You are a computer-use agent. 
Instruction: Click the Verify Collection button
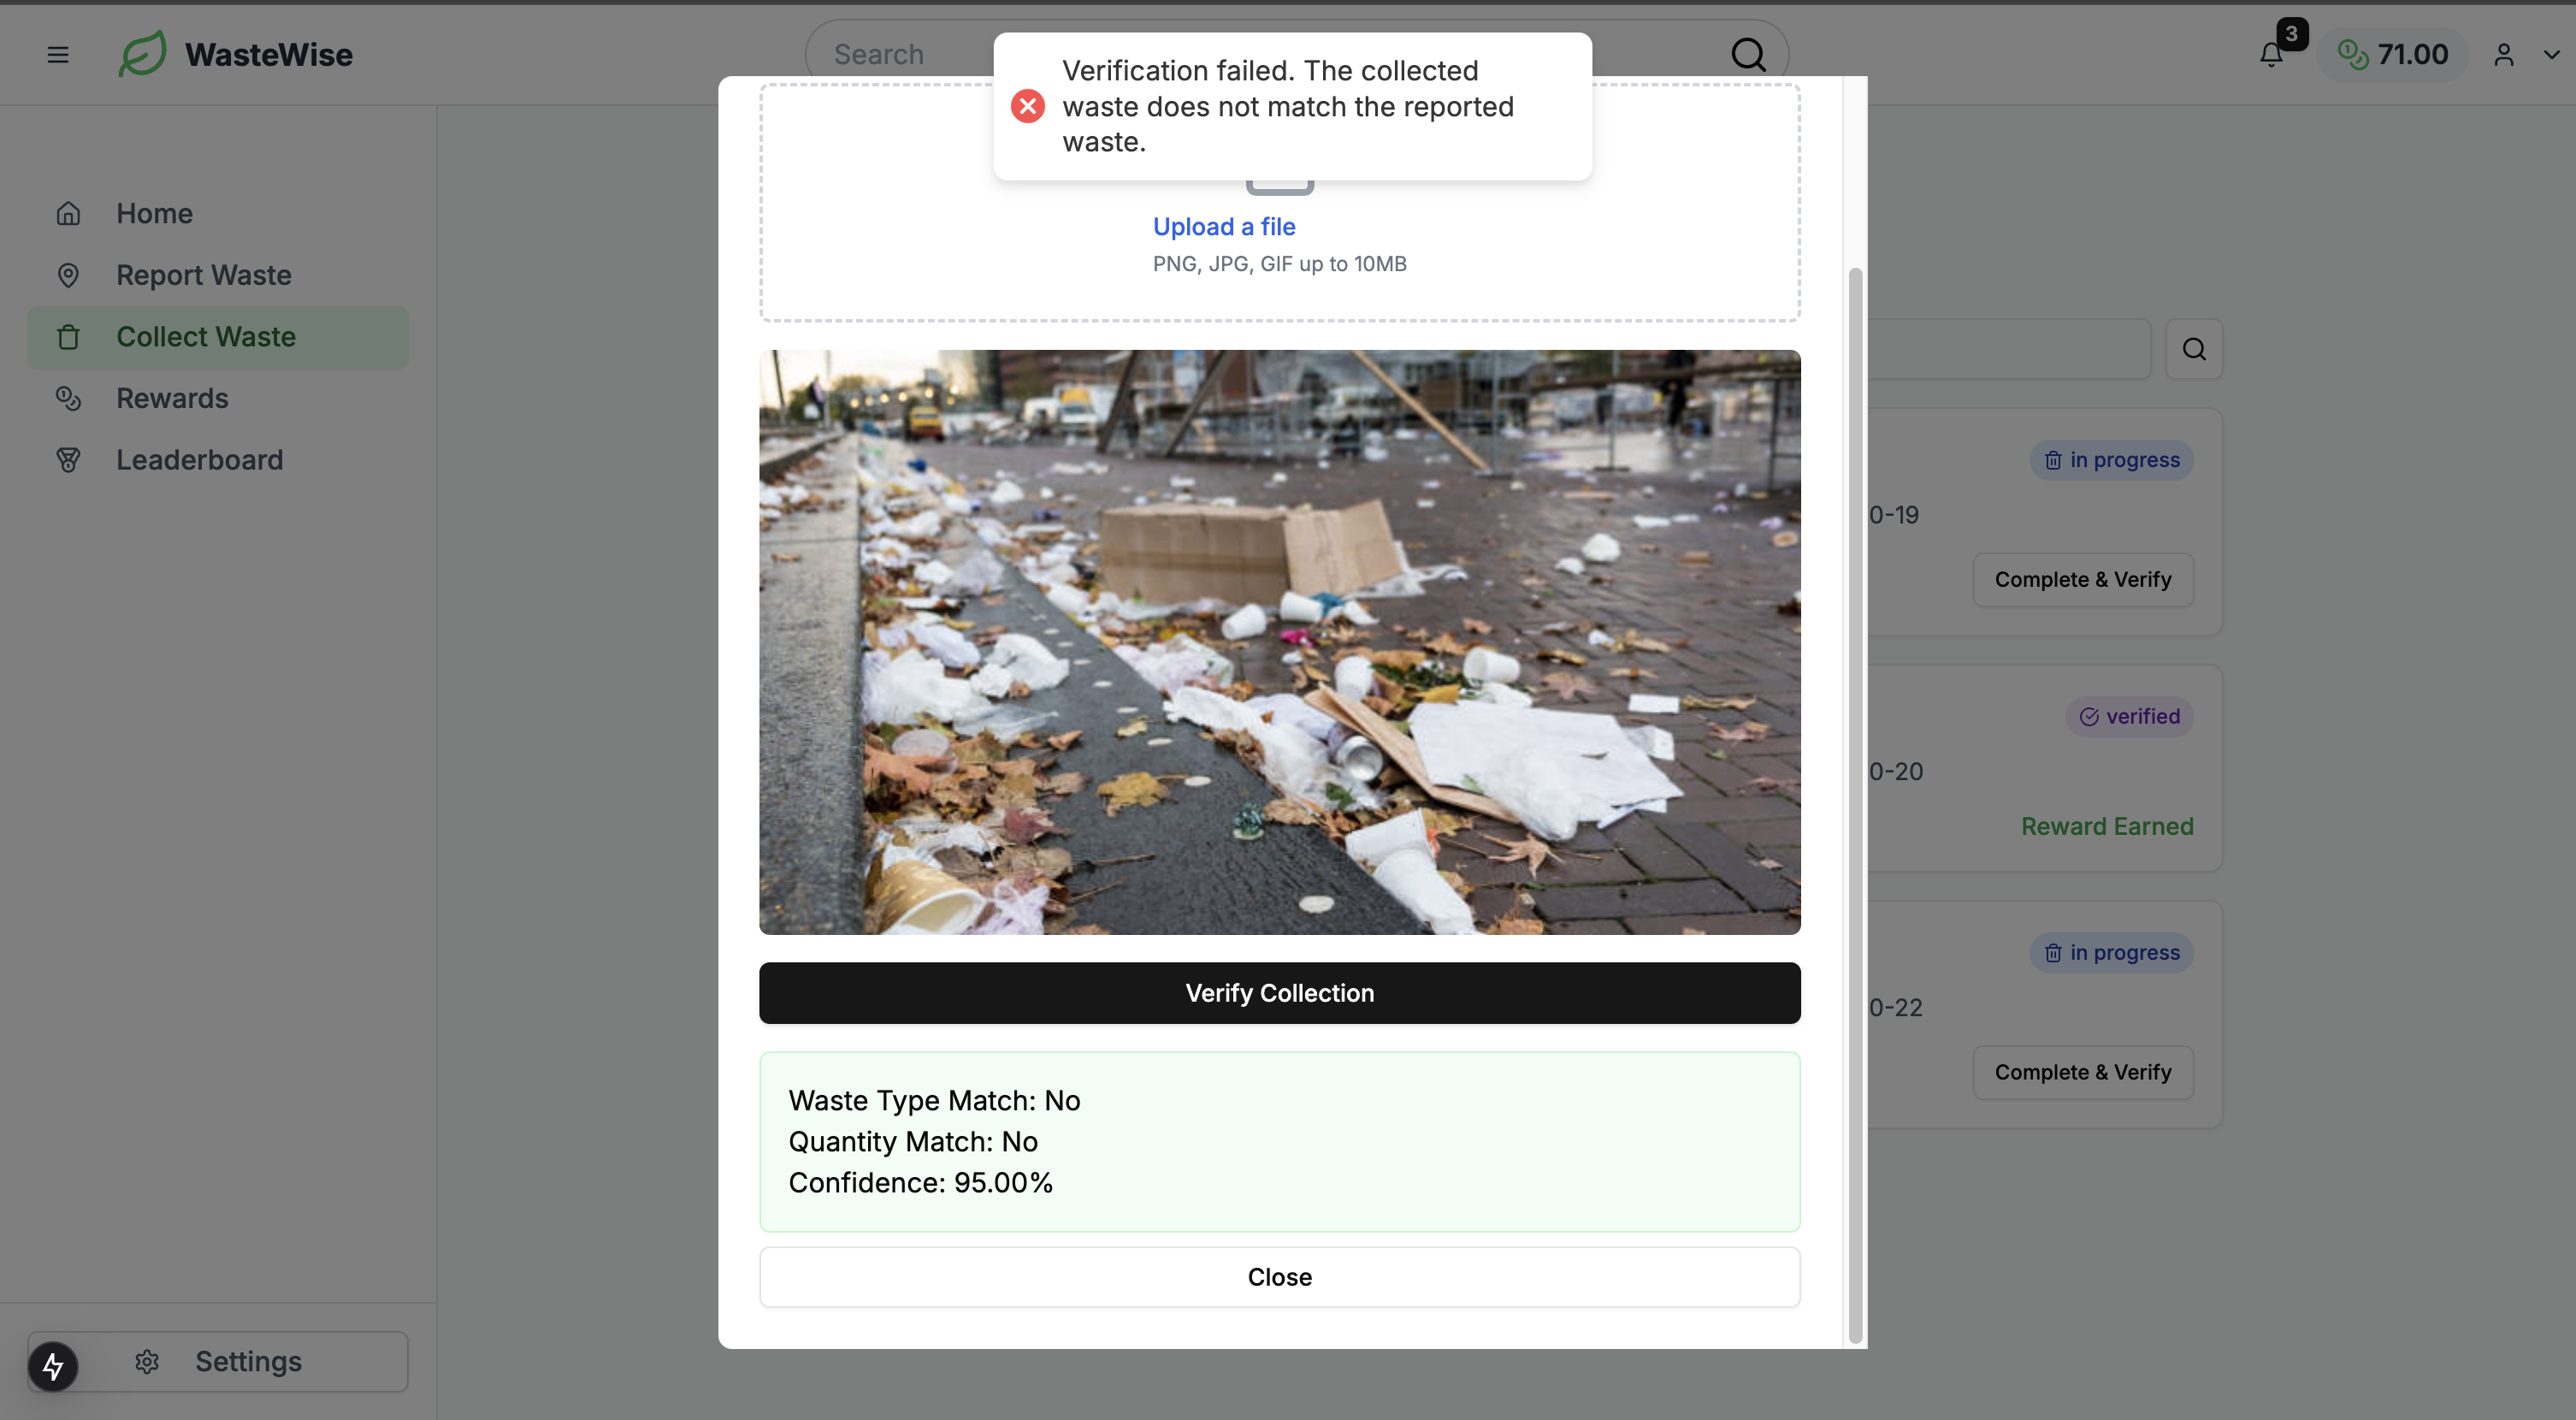coord(1279,993)
